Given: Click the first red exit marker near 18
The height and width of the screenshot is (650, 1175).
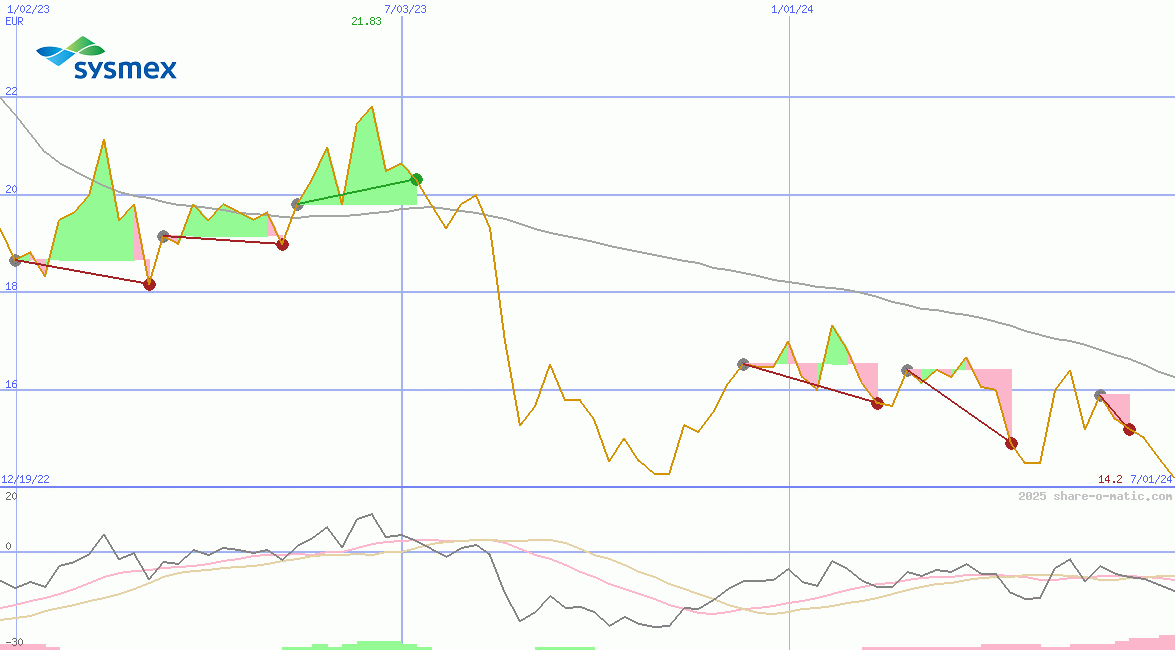Looking at the screenshot, I should (149, 284).
